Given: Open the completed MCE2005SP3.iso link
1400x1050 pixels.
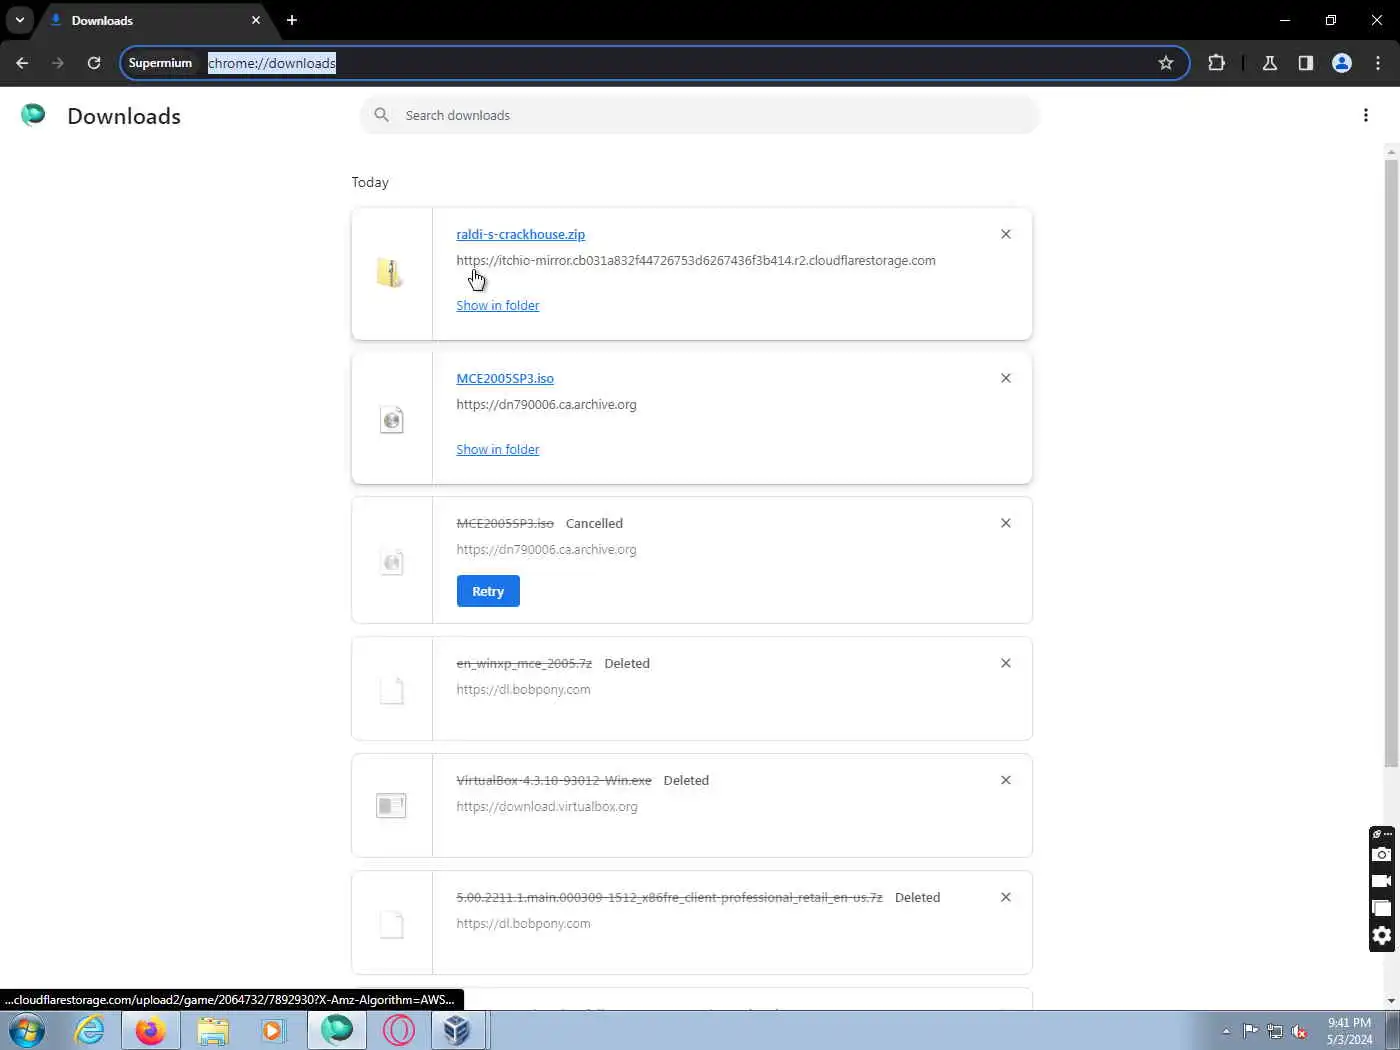Looking at the screenshot, I should (505, 378).
